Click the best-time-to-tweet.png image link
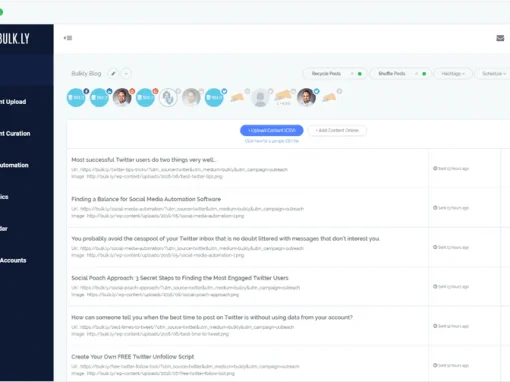This screenshot has width=510, height=382. 150,334
